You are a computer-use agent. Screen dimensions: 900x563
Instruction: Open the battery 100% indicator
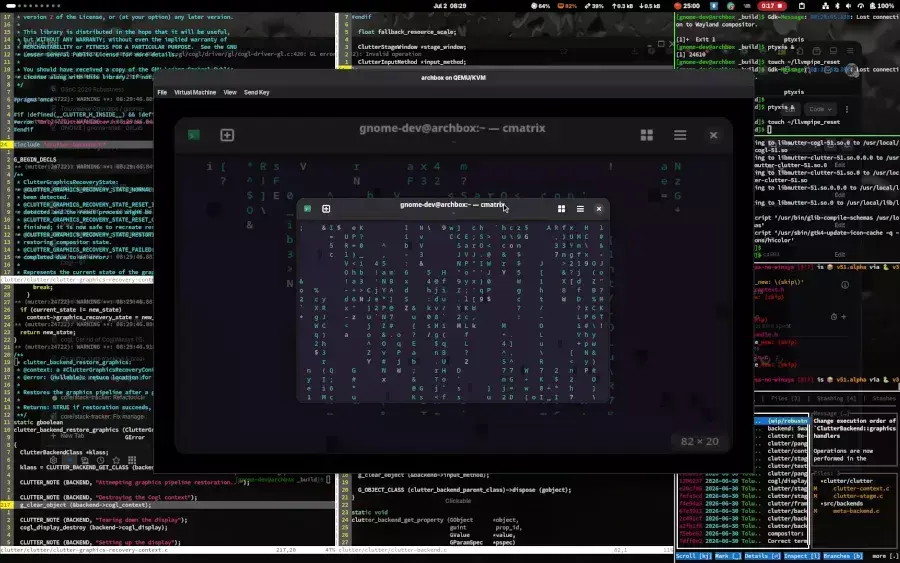[x=882, y=6]
